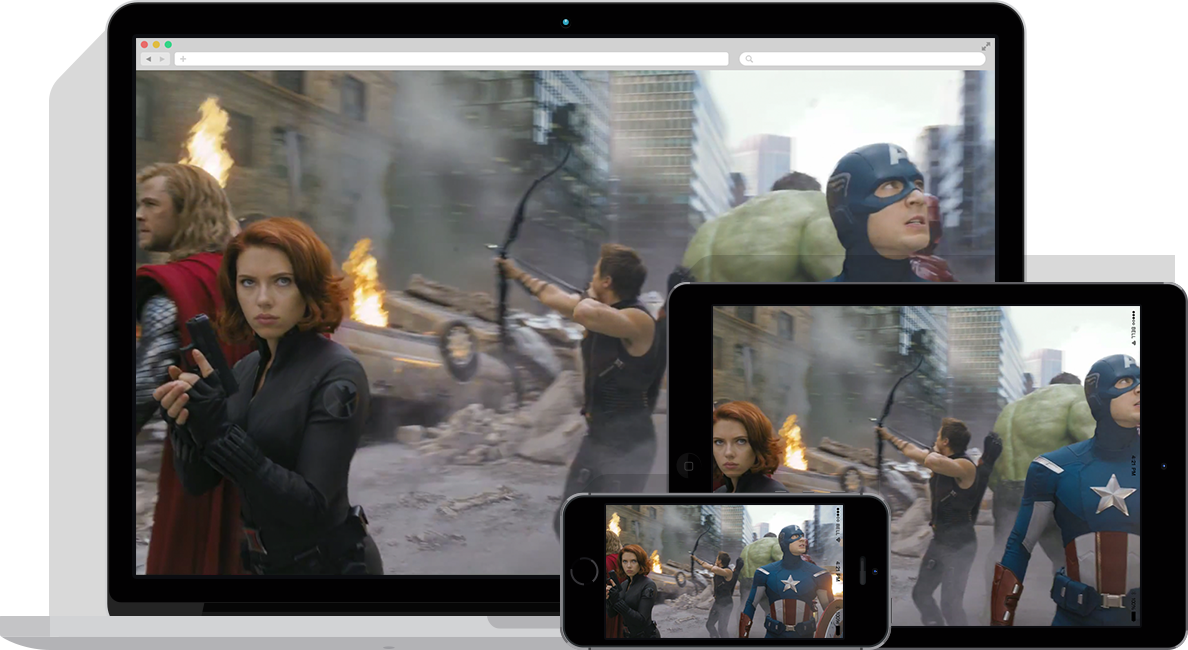The height and width of the screenshot is (650, 1188).
Task: Tap the phone's round home button
Action: click(584, 570)
